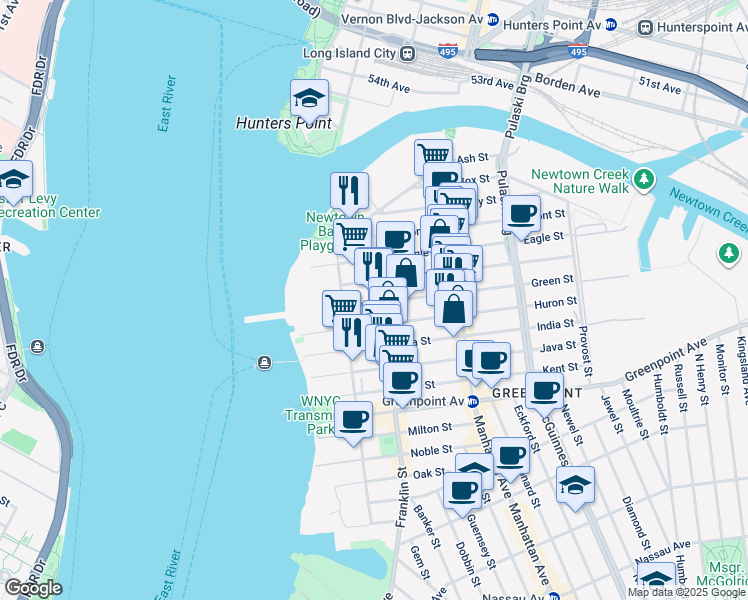Screen dimensions: 748x600
Task: Select the Pulaski Brg label
Action: (x=517, y=106)
